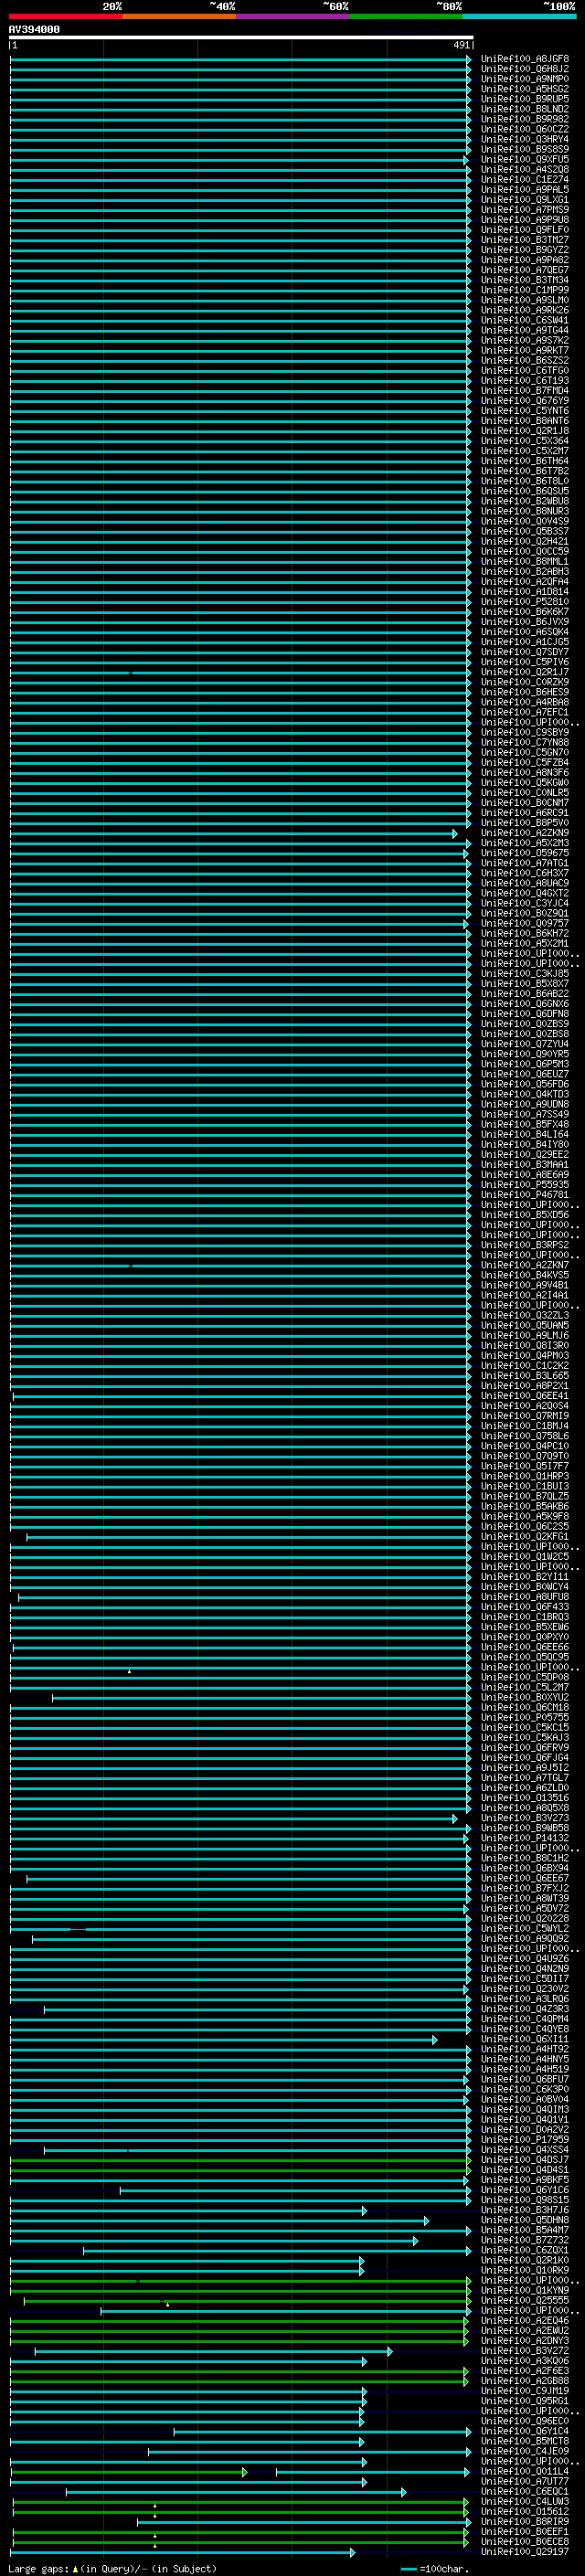Image resolution: width=585 pixels, height=2576 pixels.
Task: Open hit UniRef100_C1E274
Action: coord(525,180)
